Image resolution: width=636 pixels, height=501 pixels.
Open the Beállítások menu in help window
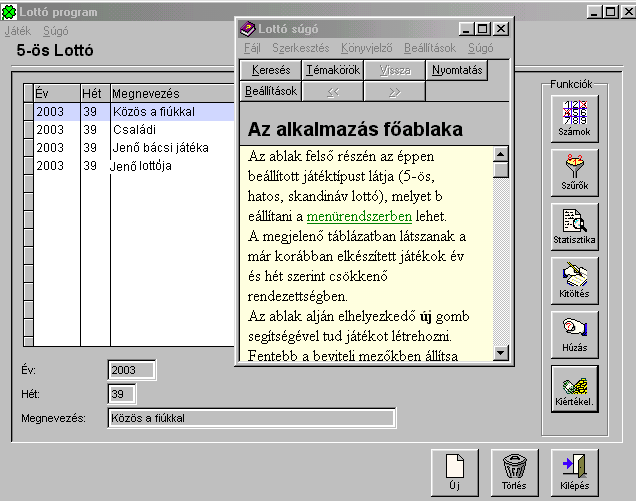pos(430,48)
